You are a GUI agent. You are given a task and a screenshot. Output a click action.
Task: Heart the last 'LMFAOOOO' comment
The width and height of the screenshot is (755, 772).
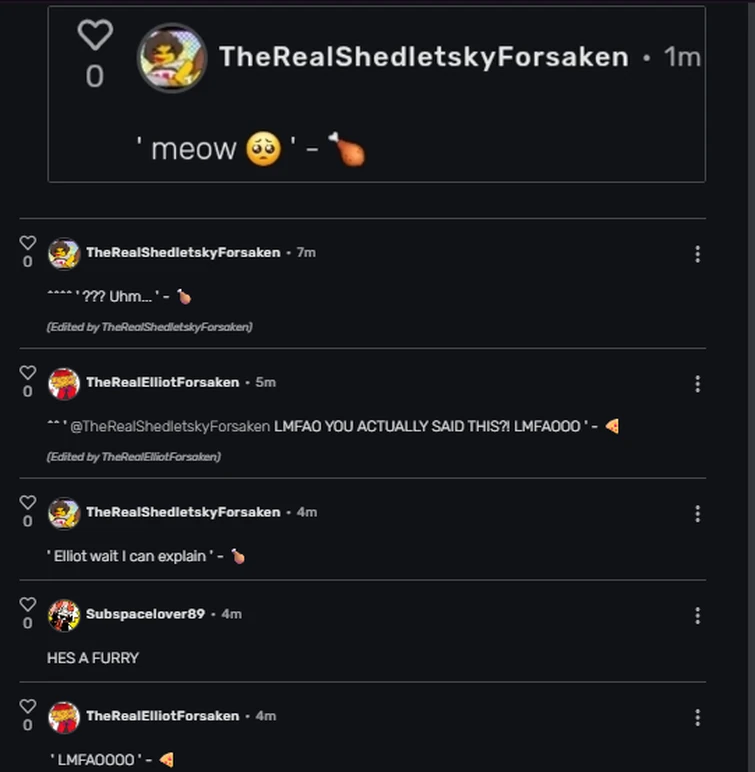pos(28,706)
